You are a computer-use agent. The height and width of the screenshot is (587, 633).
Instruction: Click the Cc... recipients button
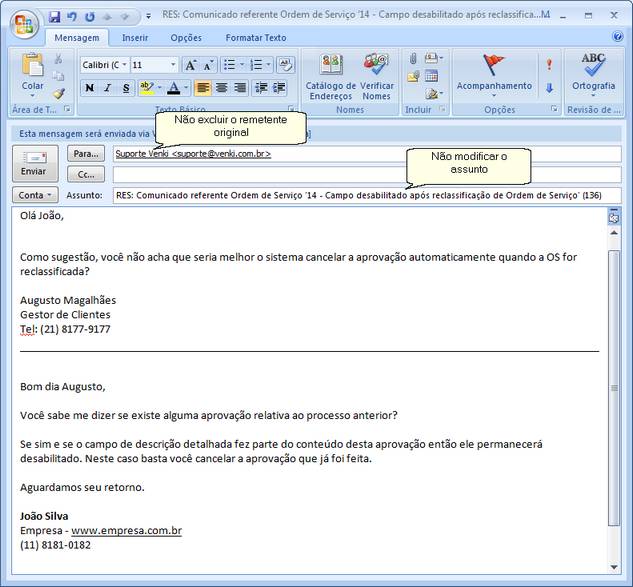click(86, 174)
